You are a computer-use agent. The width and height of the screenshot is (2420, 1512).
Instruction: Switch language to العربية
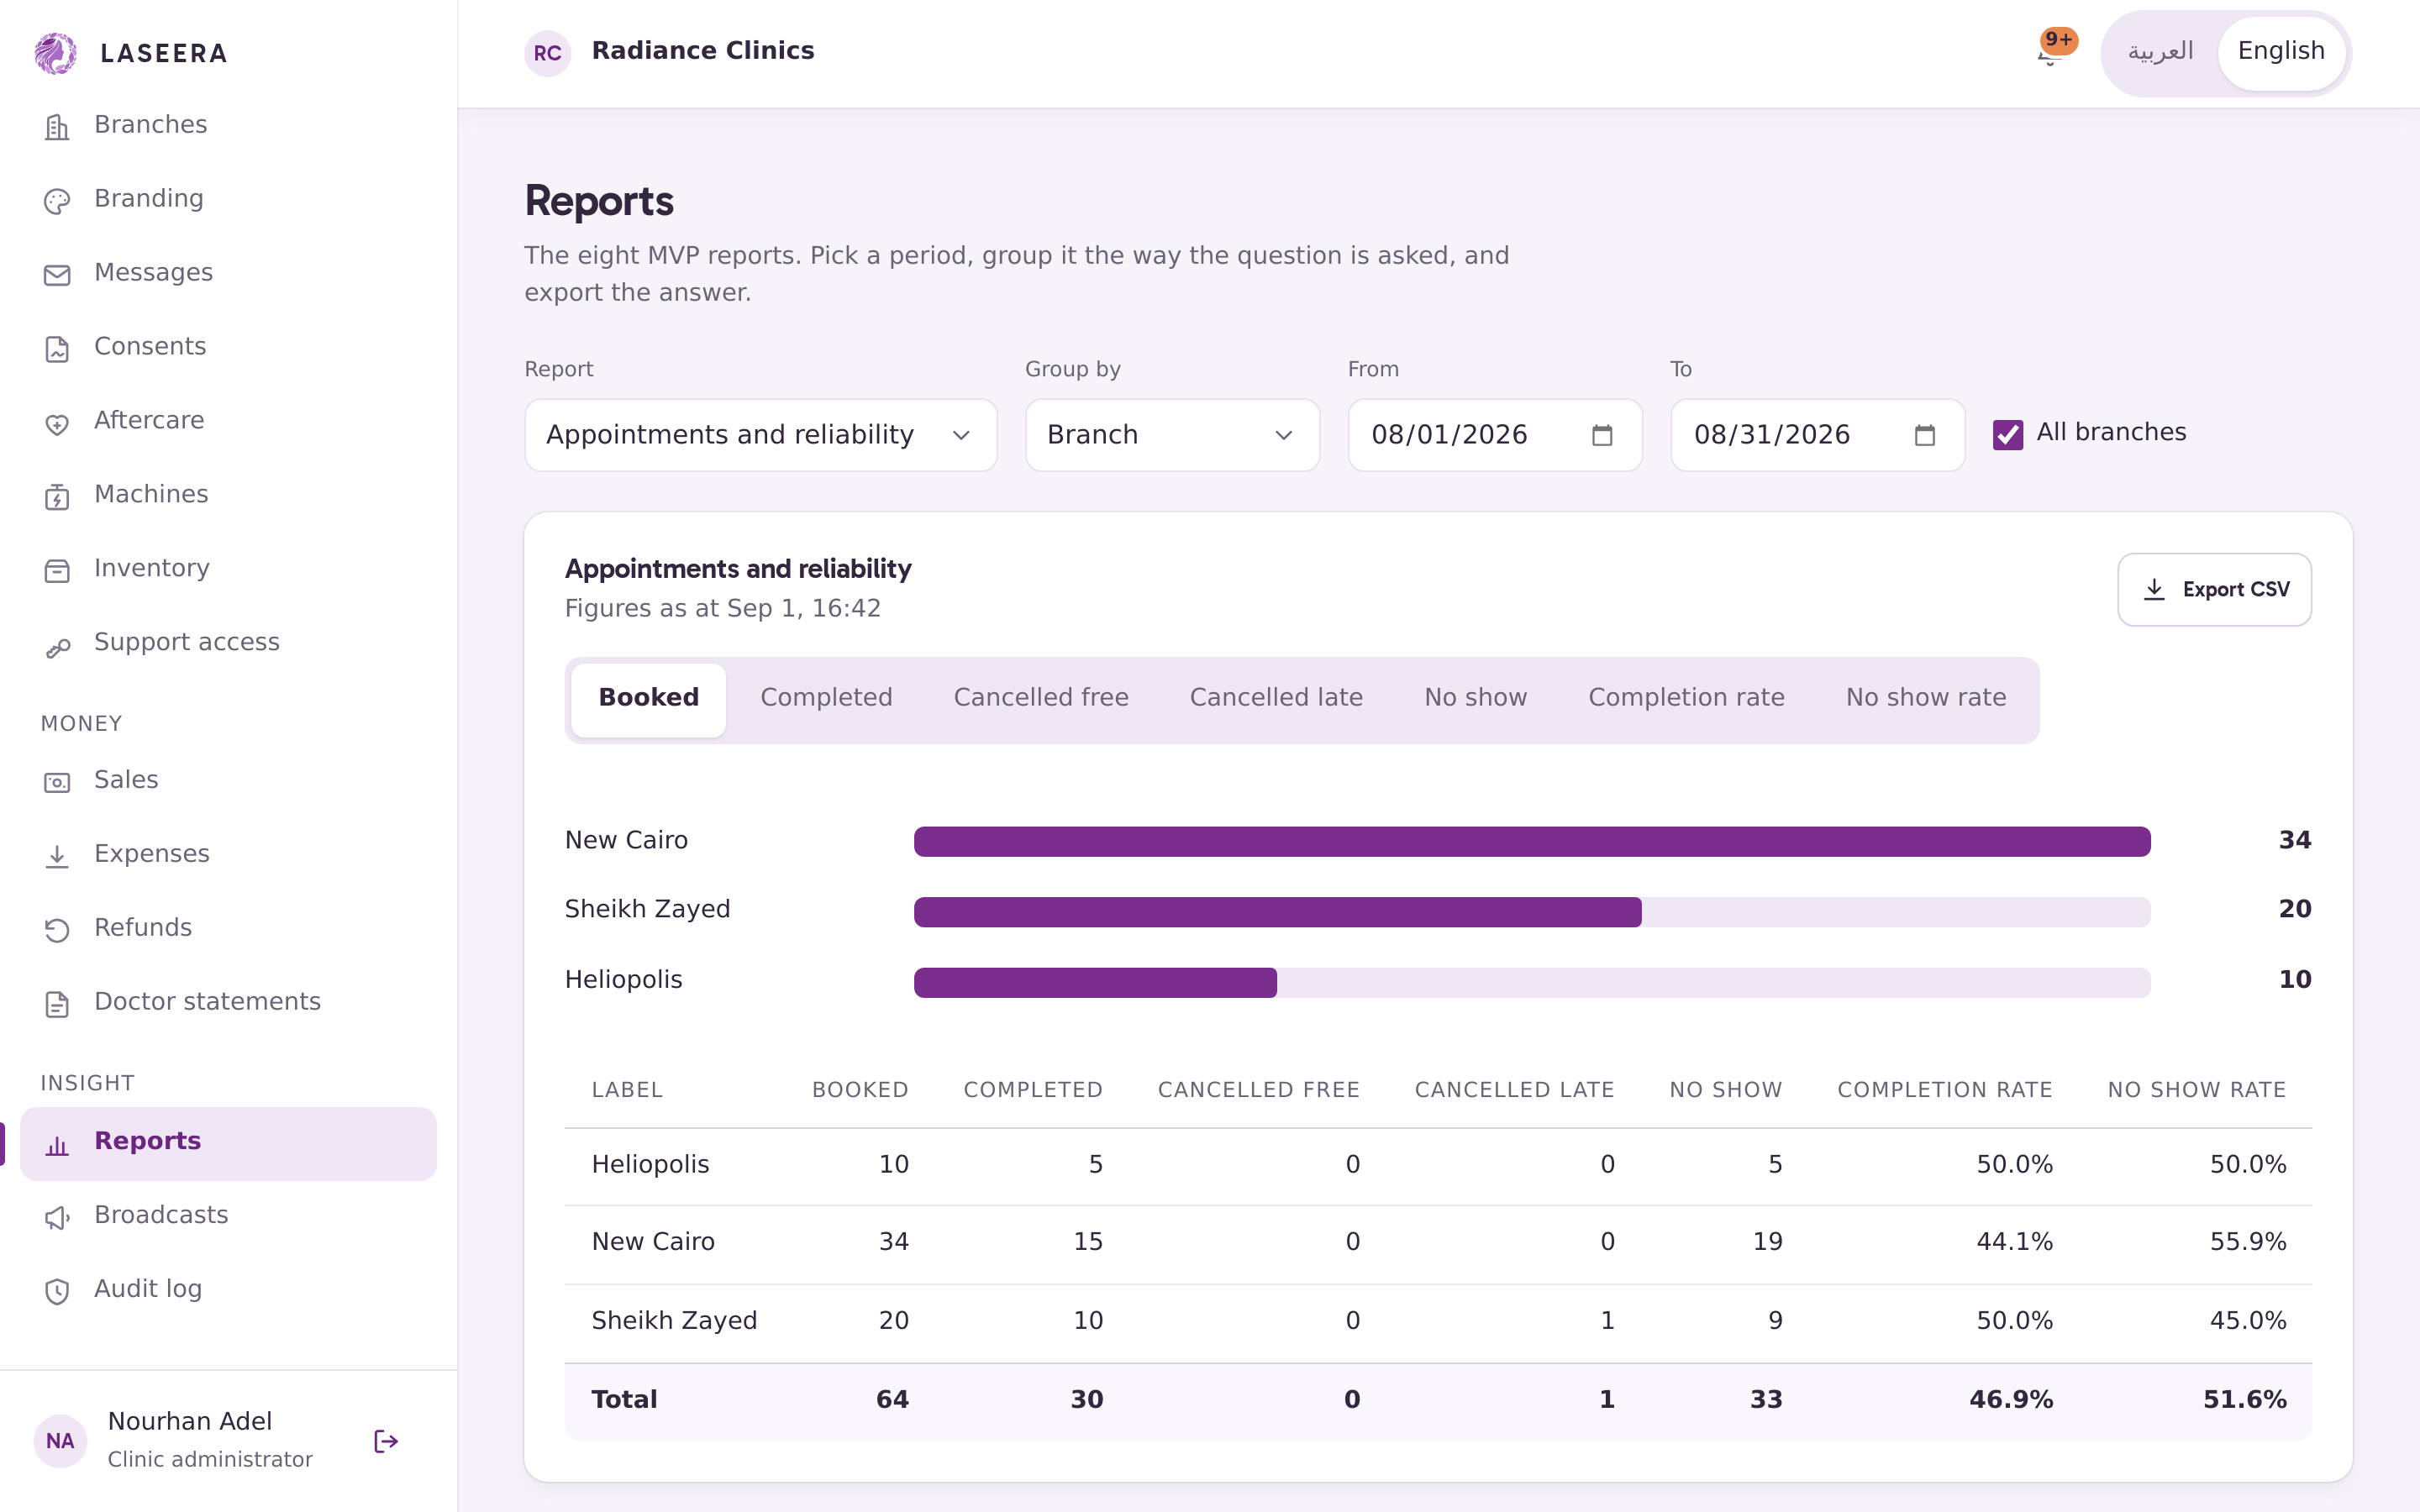click(x=2160, y=51)
